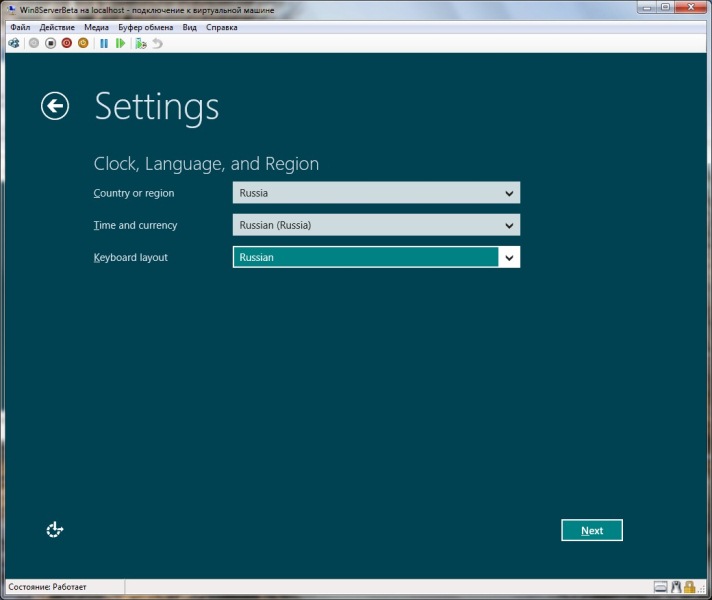Open the Keyboard layout dropdown

tap(376, 257)
